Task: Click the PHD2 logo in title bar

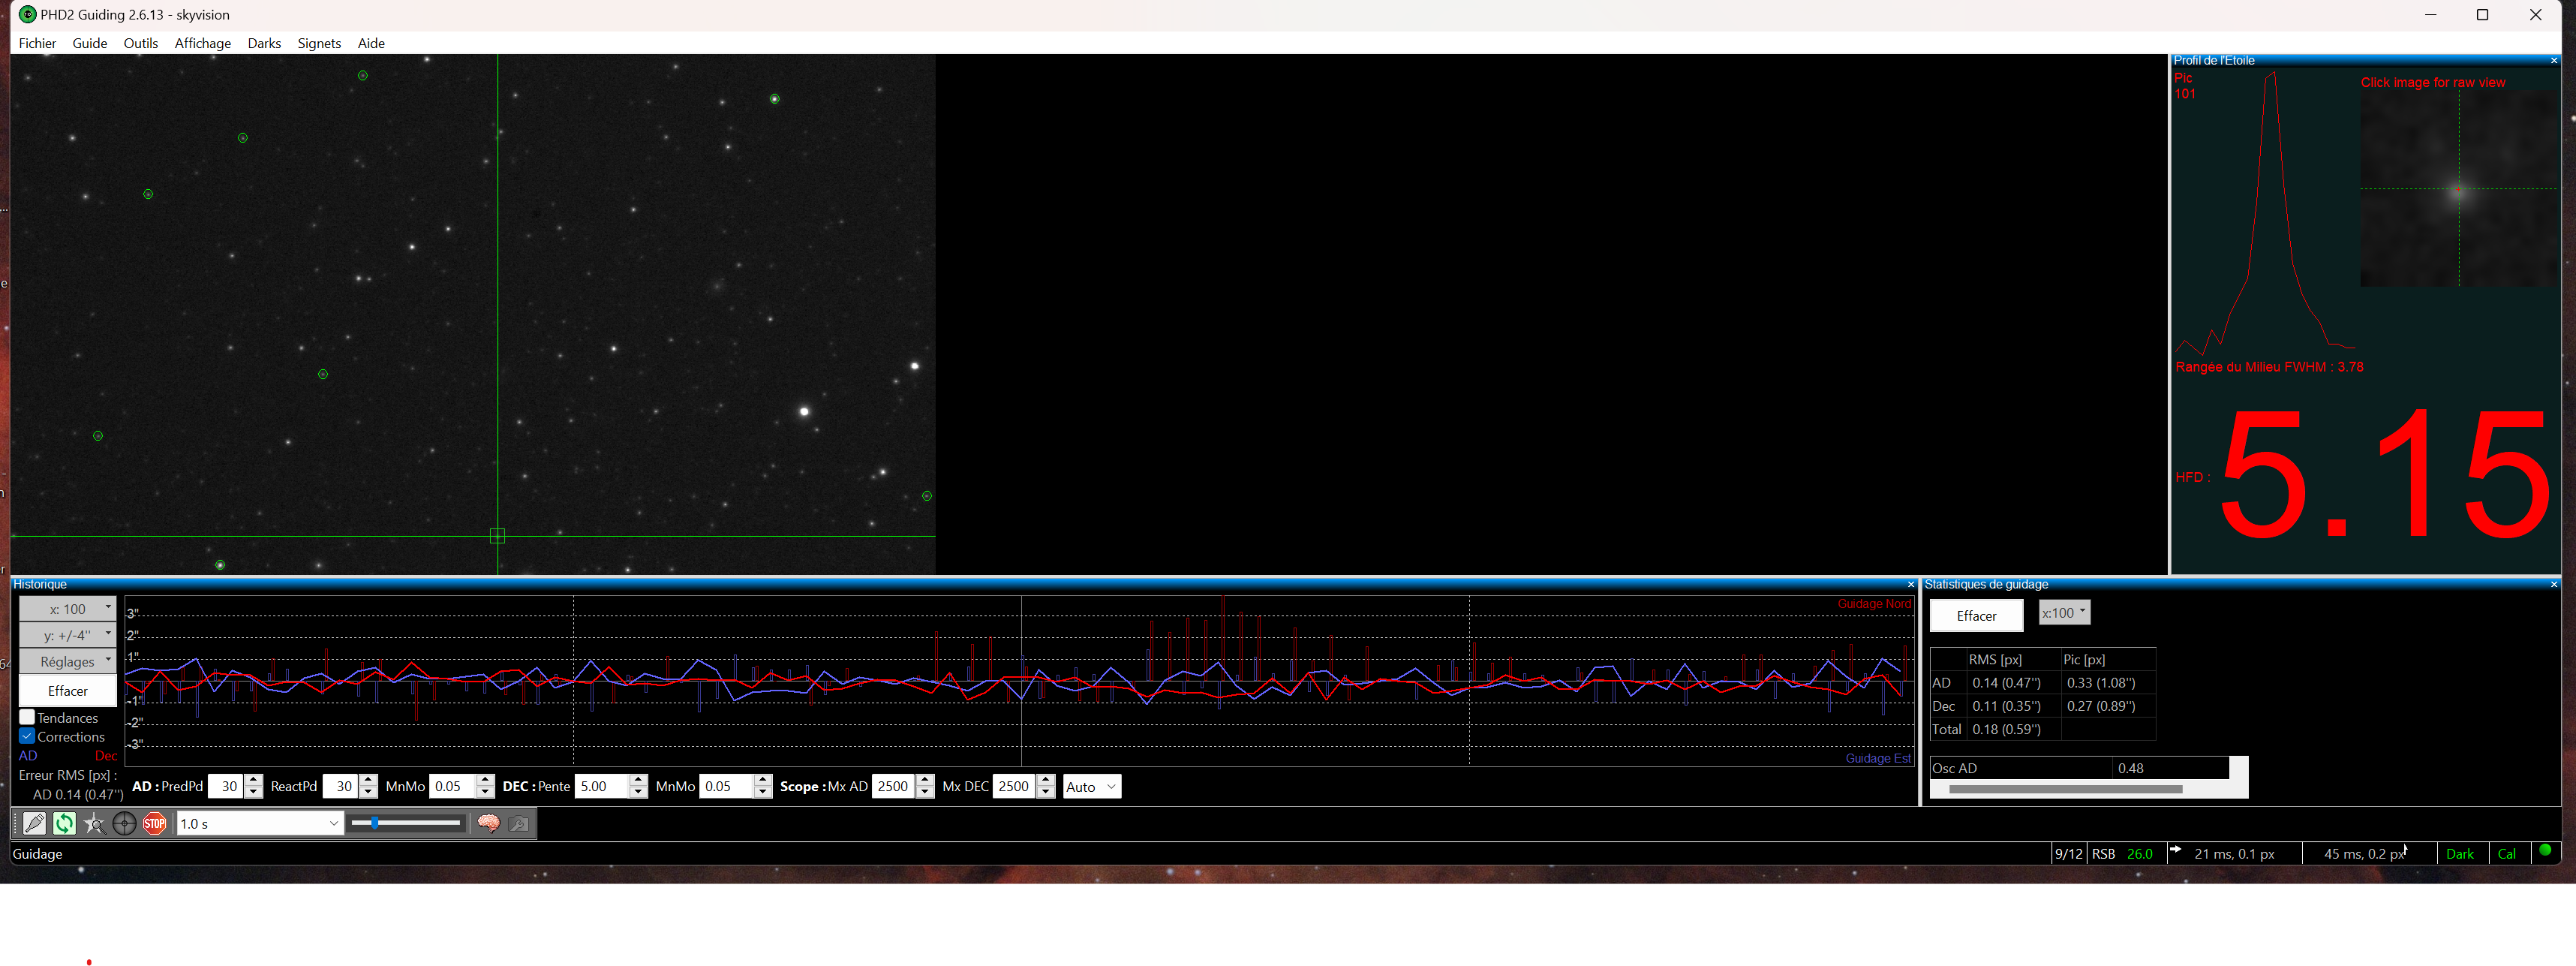Action: (27, 14)
